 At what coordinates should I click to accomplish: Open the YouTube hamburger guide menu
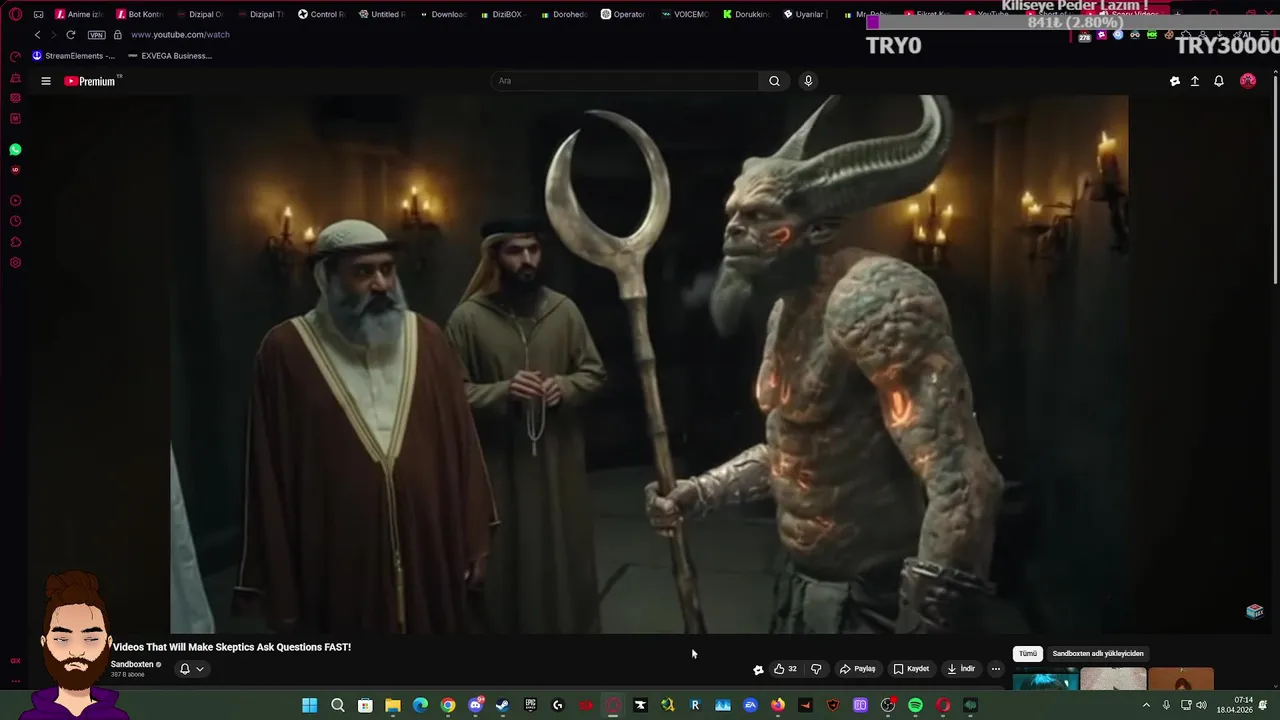46,81
